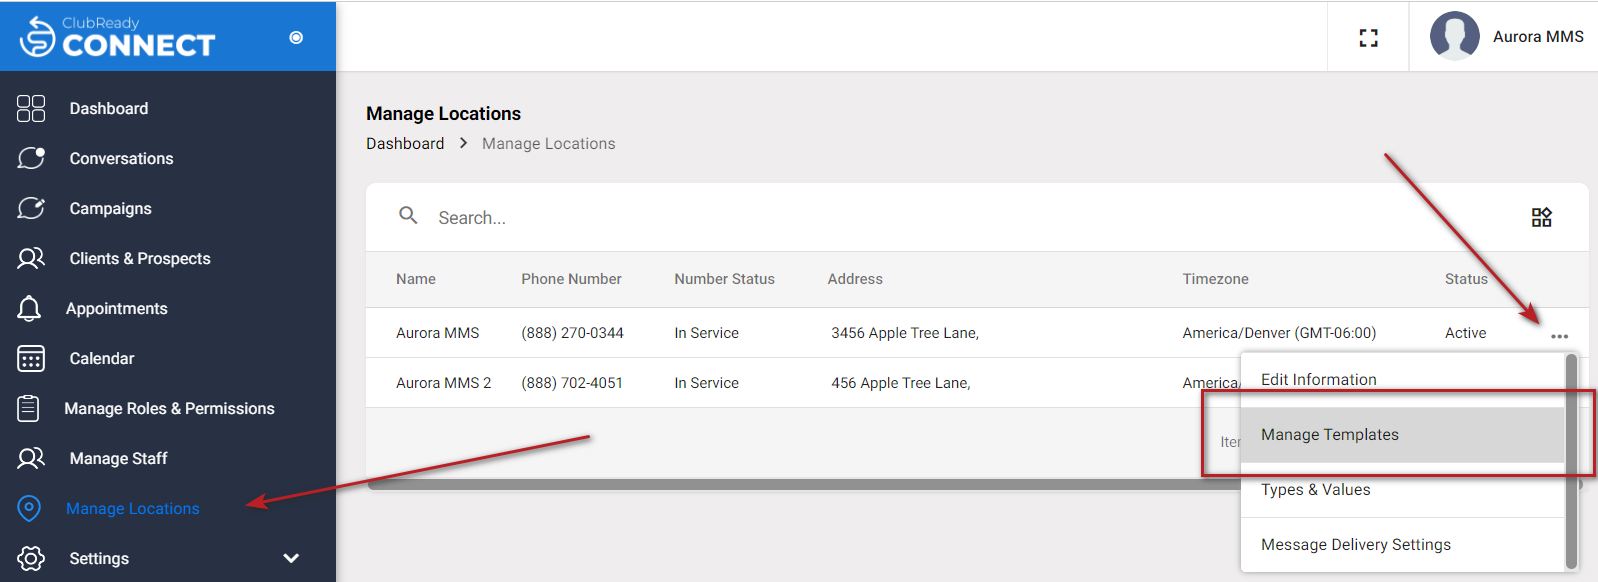
Task: Open the three-dot menu for Aurora MMS
Action: point(1559,336)
